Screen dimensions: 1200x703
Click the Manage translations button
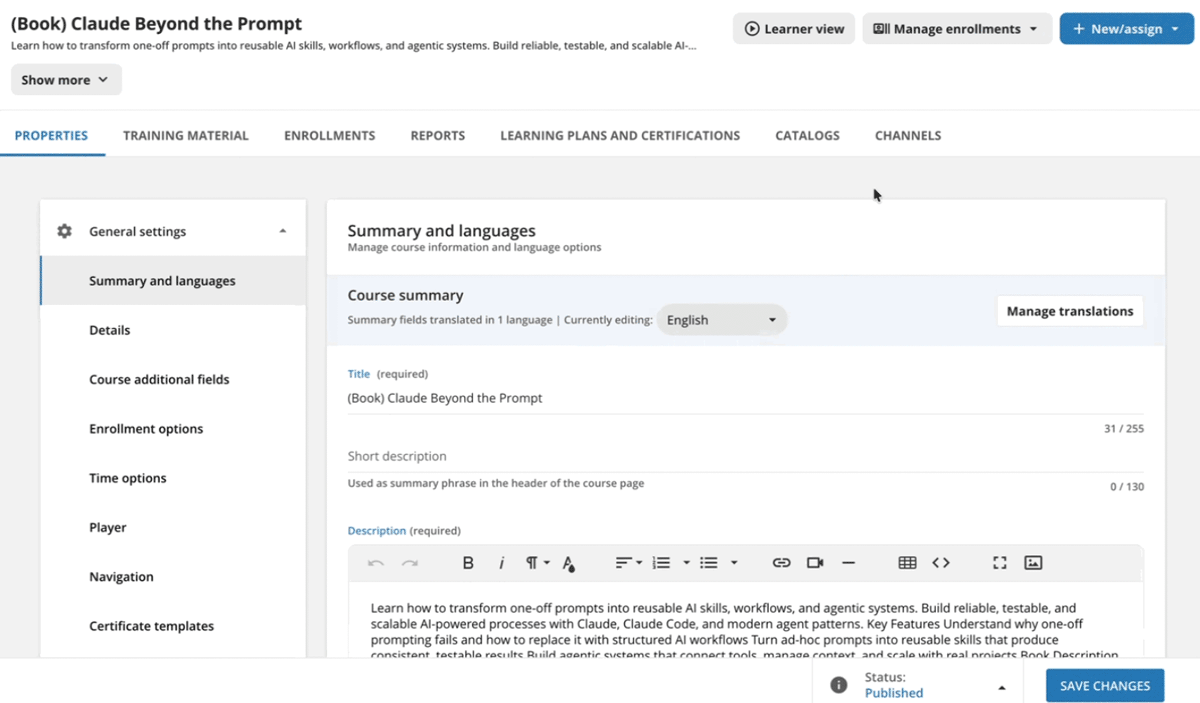(x=1070, y=311)
